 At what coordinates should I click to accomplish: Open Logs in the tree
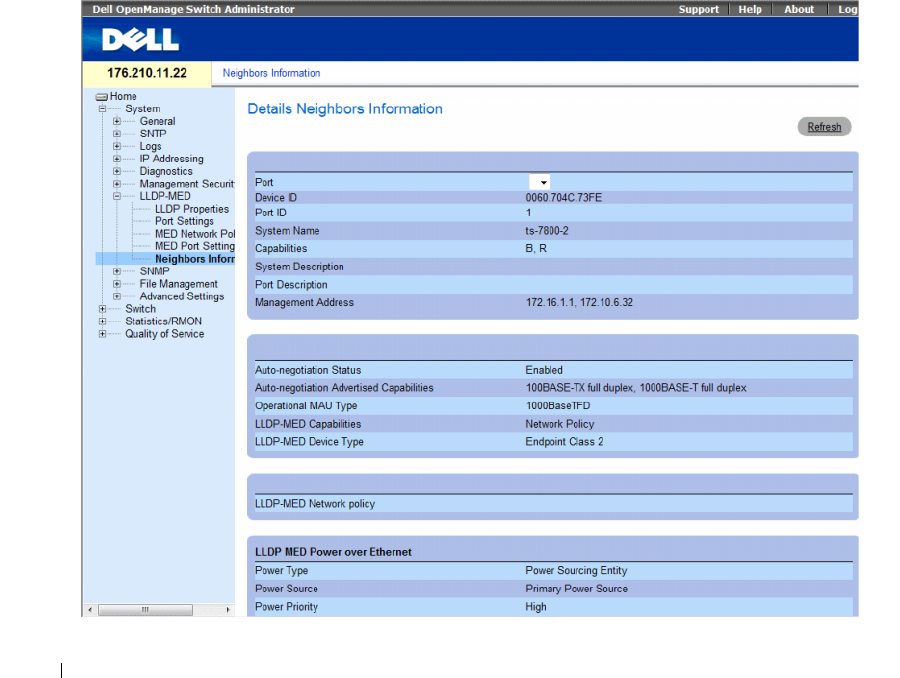[x=150, y=146]
